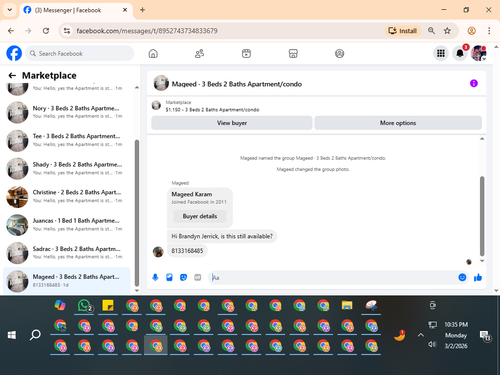Image resolution: width=500 pixels, height=375 pixels.
Task: Click the Mageed Karam name in card
Action: (x=192, y=194)
